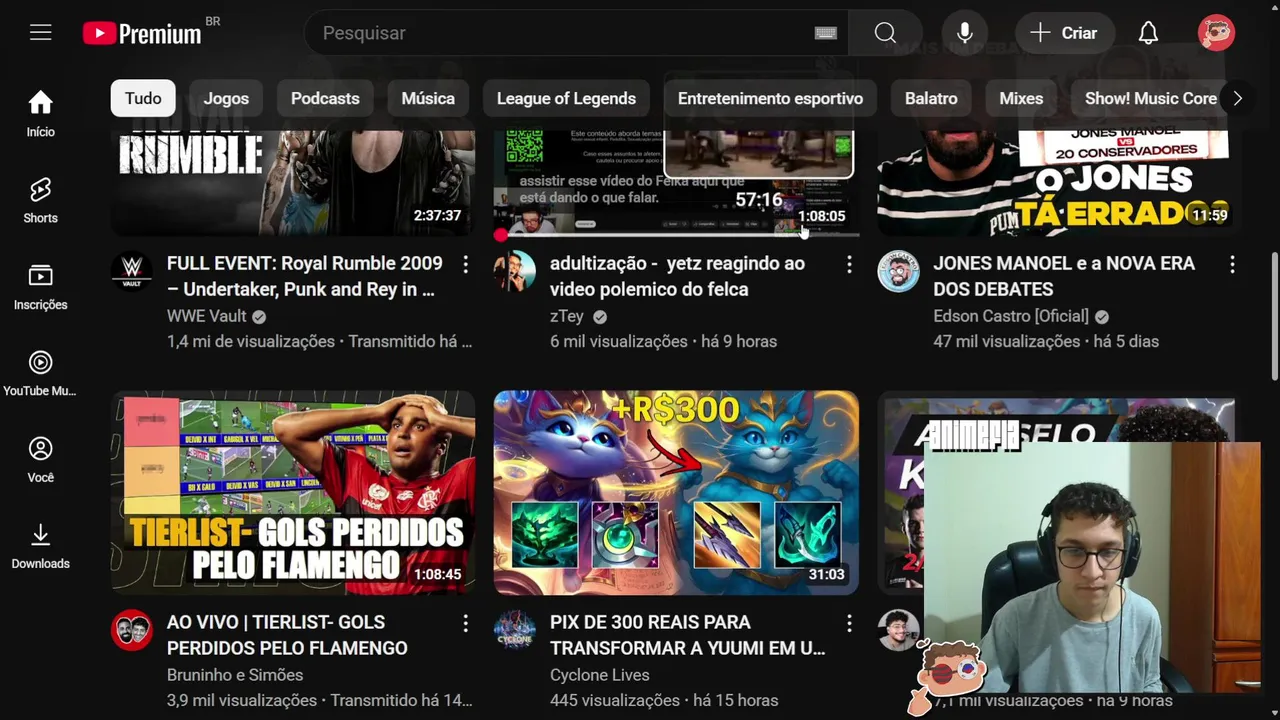The height and width of the screenshot is (720, 1280).
Task: Open the Criar create button
Action: (x=1064, y=33)
